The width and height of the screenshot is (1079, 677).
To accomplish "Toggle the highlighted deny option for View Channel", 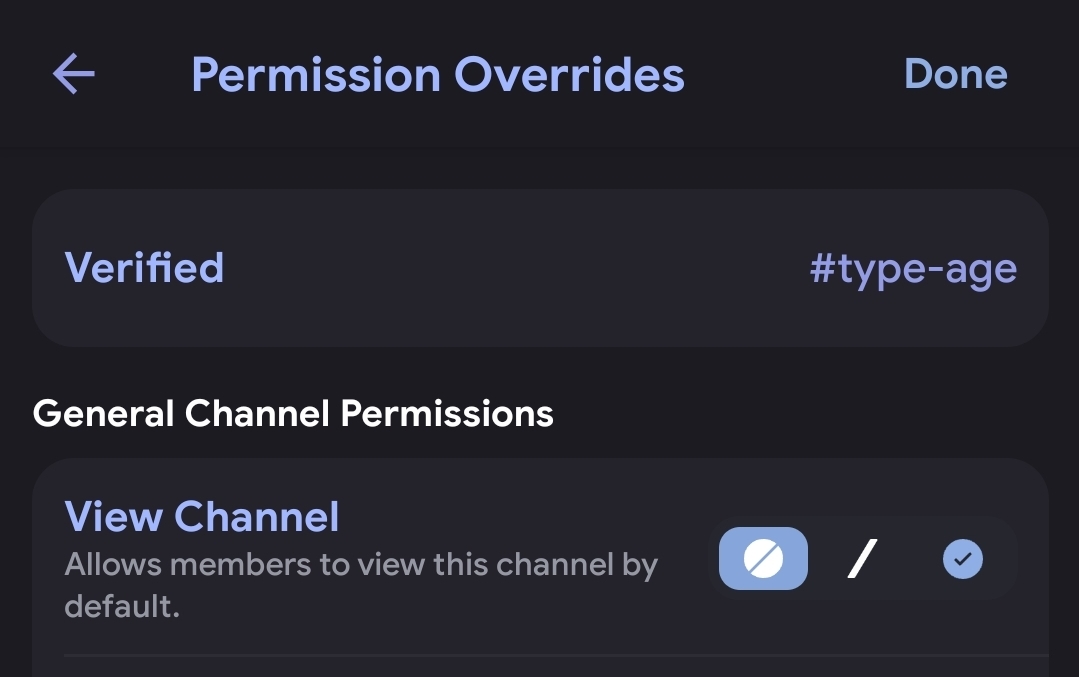I will point(763,558).
